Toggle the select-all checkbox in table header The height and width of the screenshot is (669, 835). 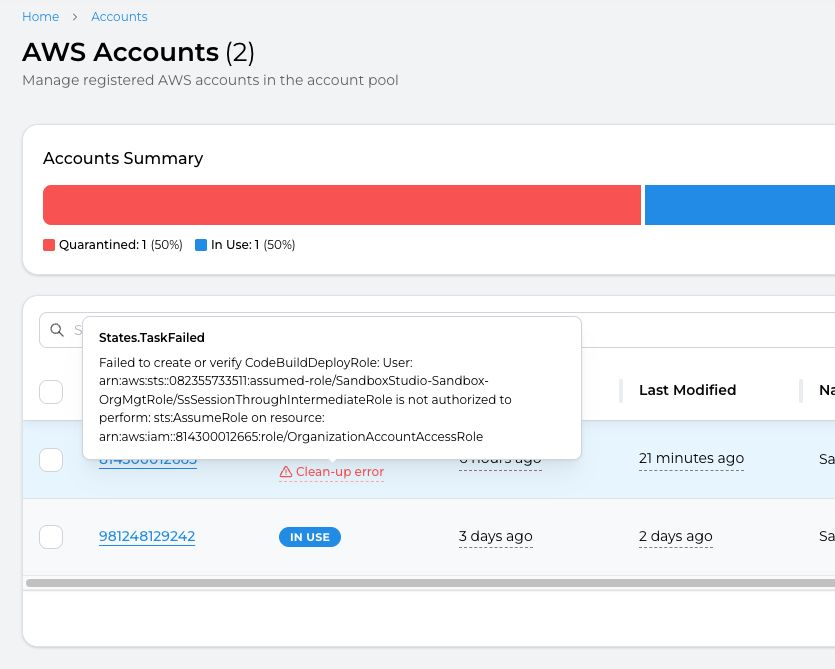coord(51,392)
